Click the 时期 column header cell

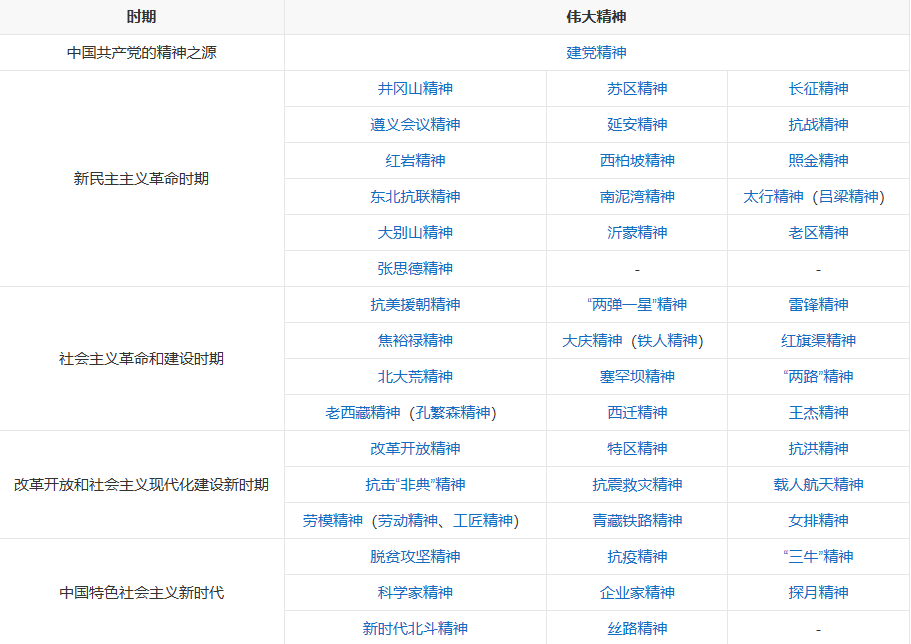click(141, 17)
